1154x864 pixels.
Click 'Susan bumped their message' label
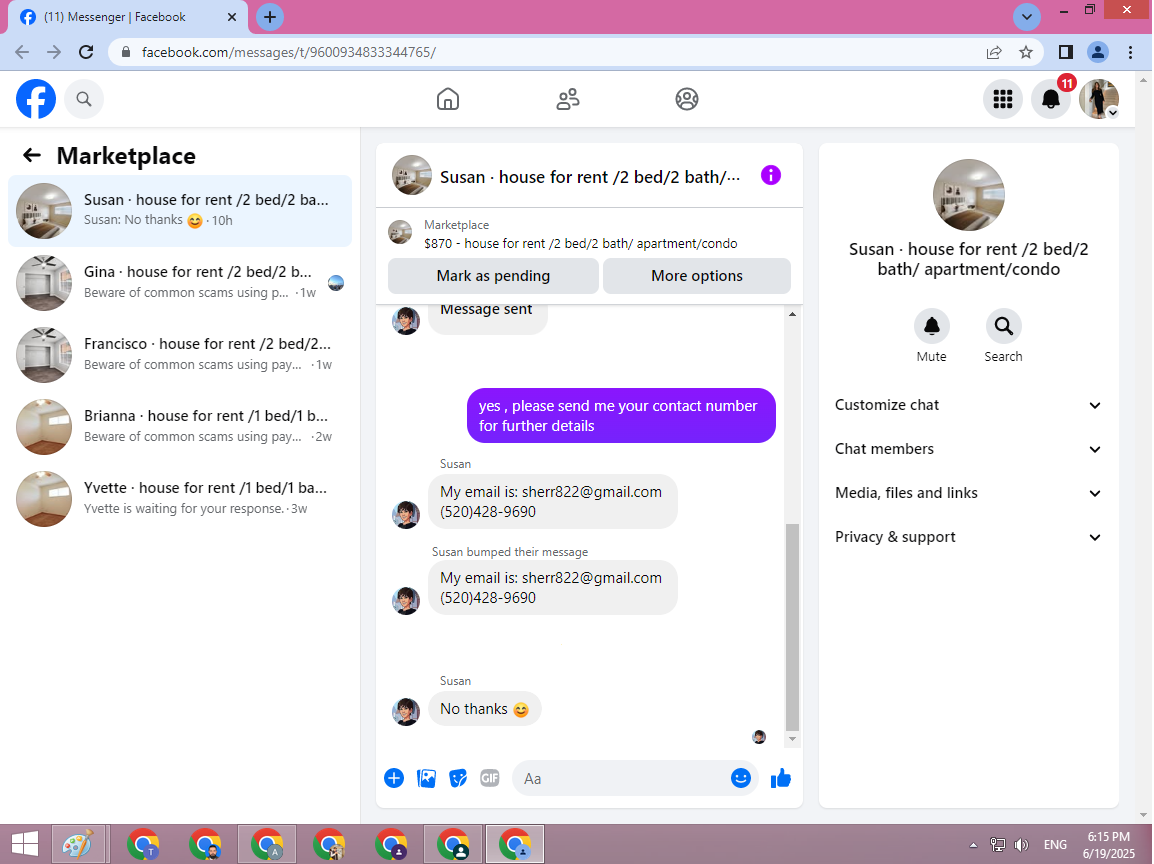click(510, 552)
